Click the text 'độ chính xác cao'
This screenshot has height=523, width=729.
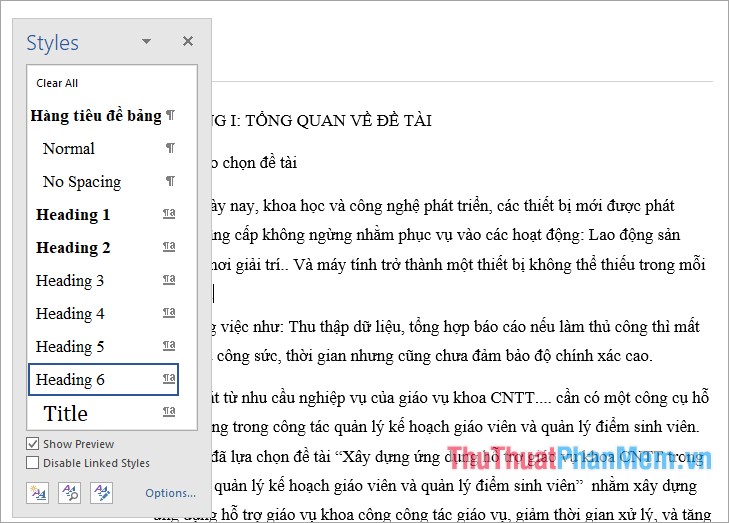[594, 356]
